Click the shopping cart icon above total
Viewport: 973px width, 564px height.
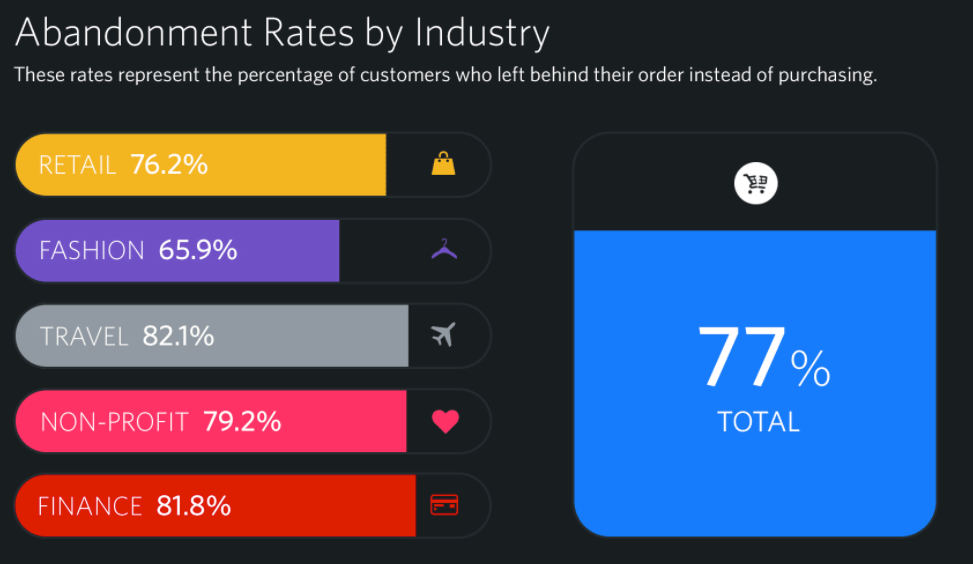pyautogui.click(x=756, y=184)
